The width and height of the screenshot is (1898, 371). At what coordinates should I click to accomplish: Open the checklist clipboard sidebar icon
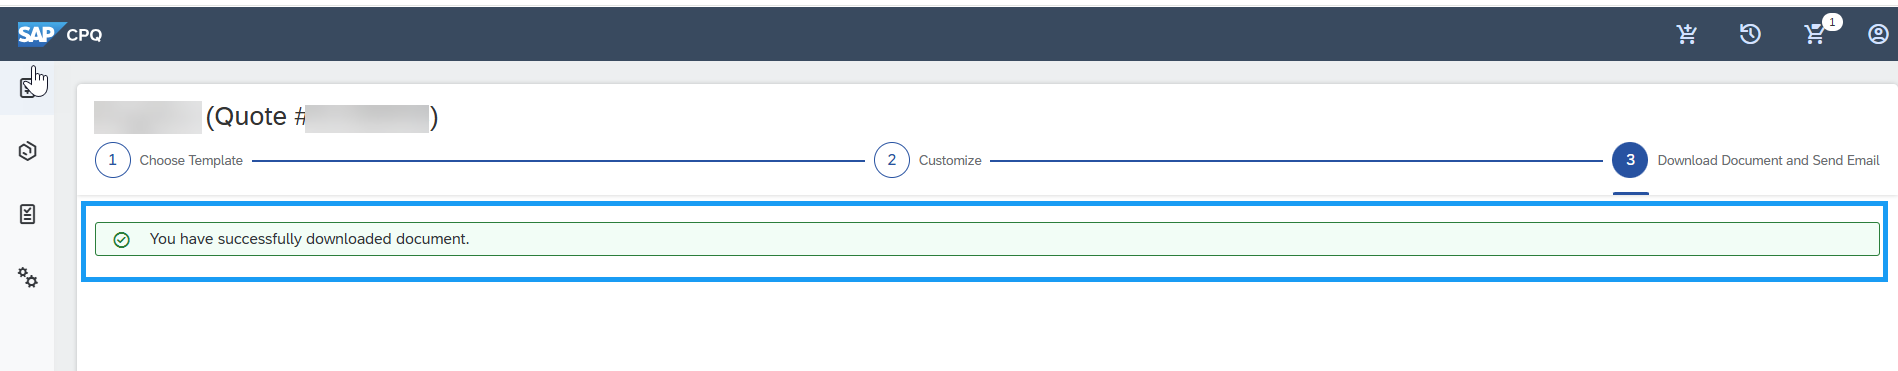[x=28, y=214]
